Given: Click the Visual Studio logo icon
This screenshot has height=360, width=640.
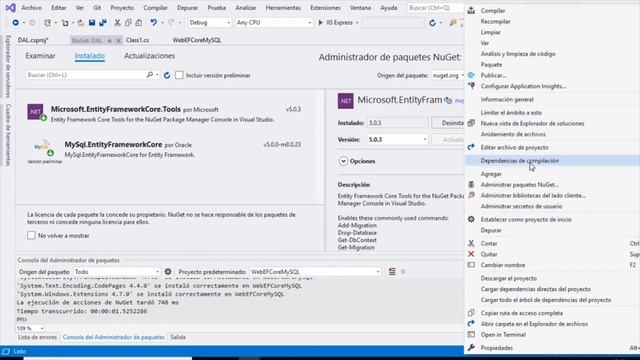Looking at the screenshot, I should click(x=10, y=7).
